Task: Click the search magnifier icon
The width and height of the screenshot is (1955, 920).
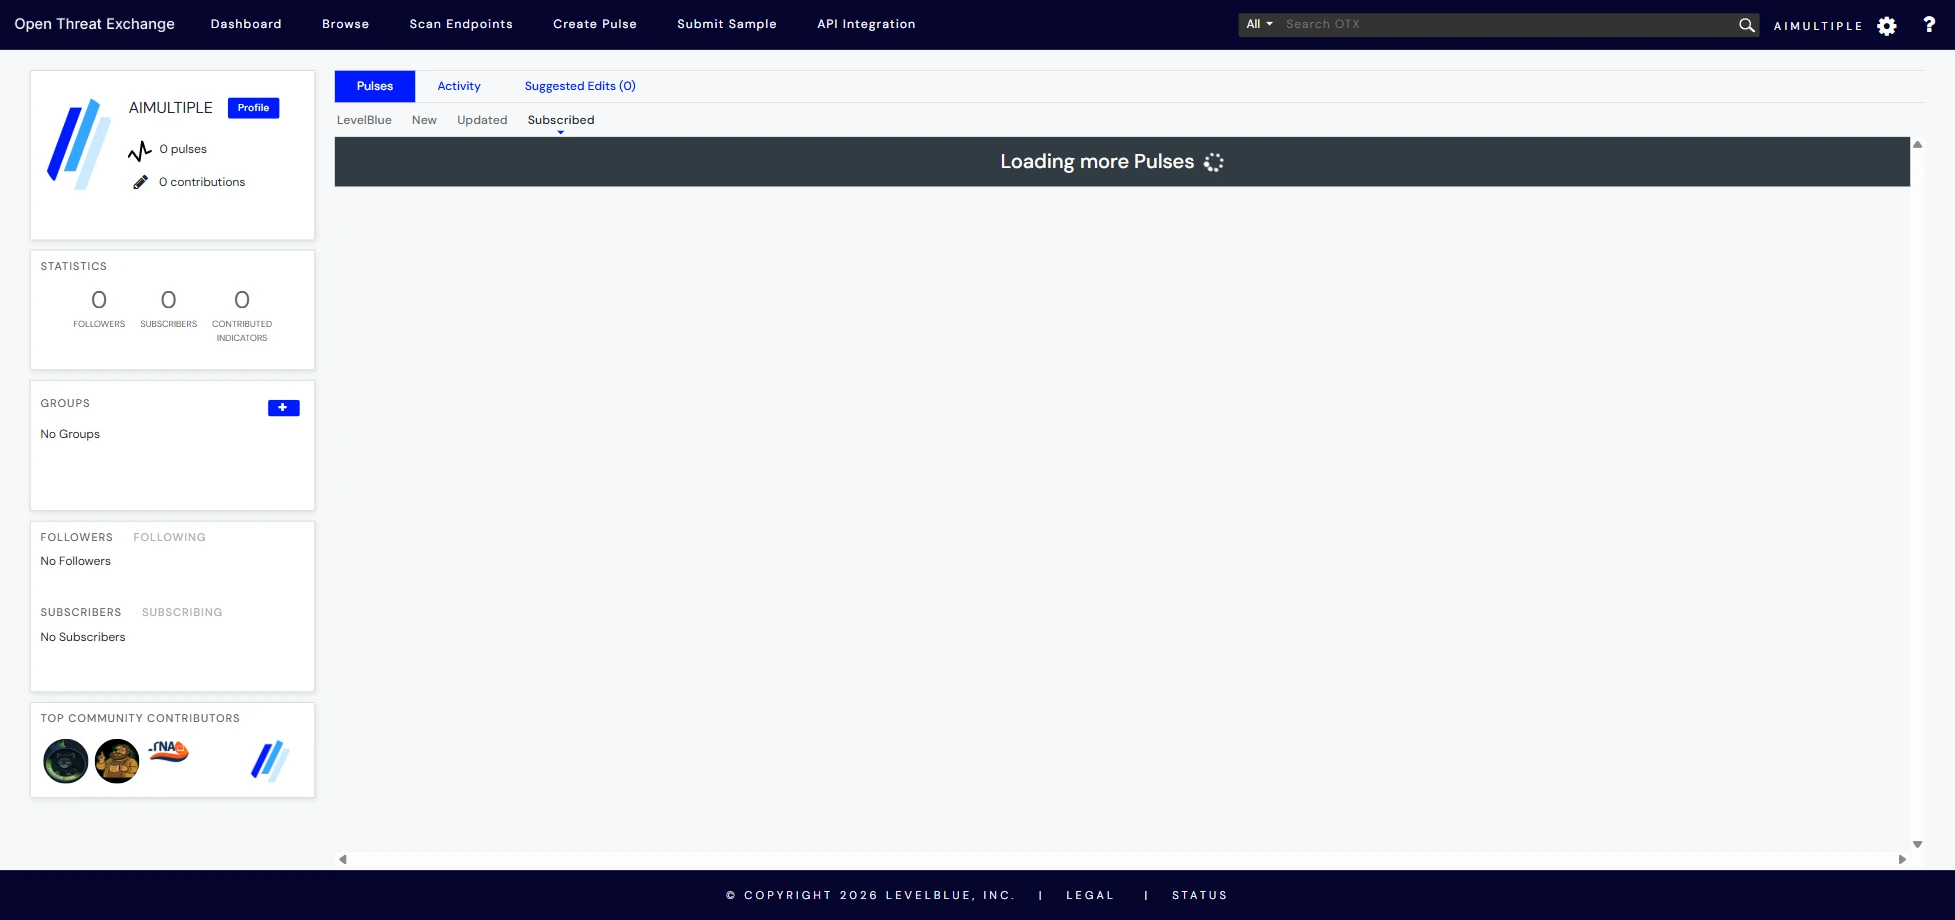Action: (x=1746, y=25)
